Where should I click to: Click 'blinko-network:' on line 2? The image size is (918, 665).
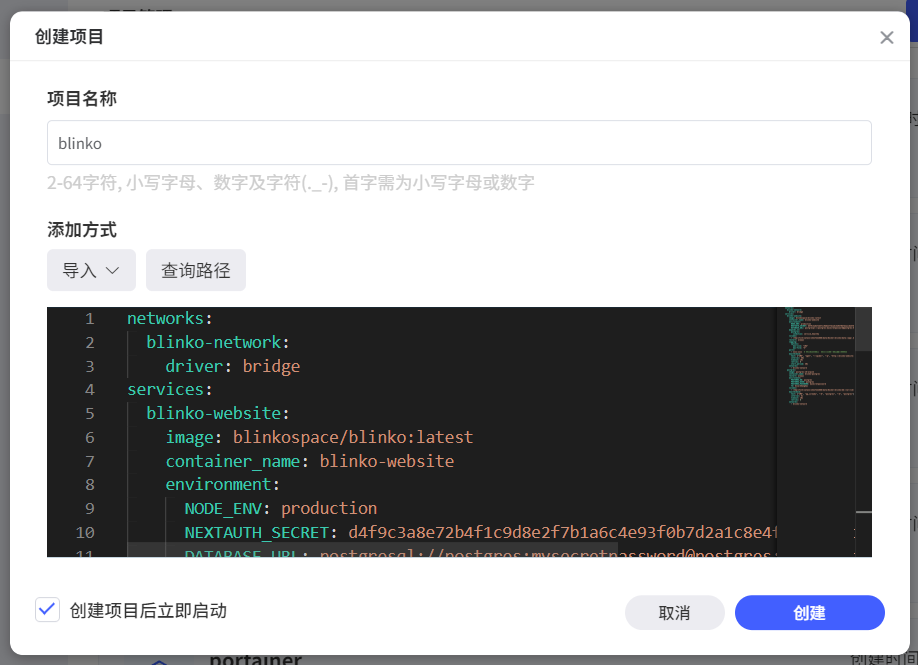pyautogui.click(x=218, y=342)
